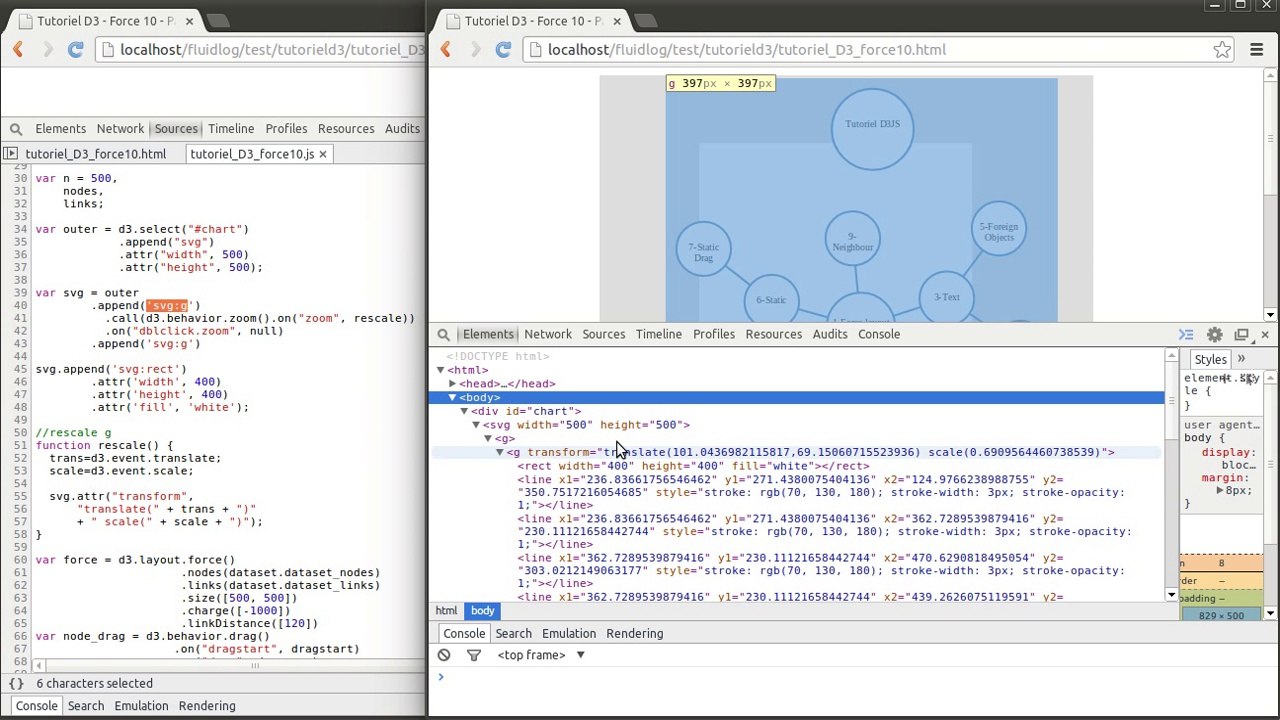
Task: Go back in the left browser window
Action: coord(18,49)
